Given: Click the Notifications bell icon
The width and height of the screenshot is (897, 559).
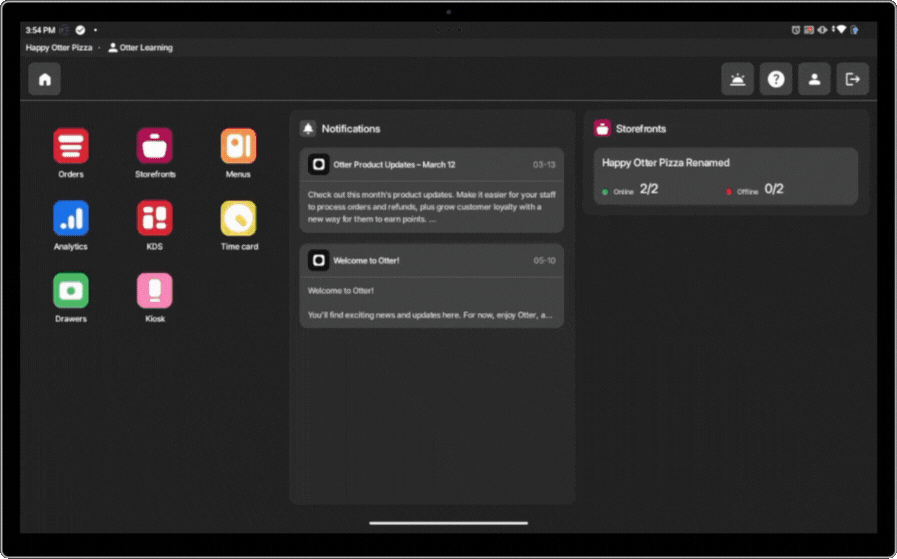Looking at the screenshot, I should click(308, 129).
